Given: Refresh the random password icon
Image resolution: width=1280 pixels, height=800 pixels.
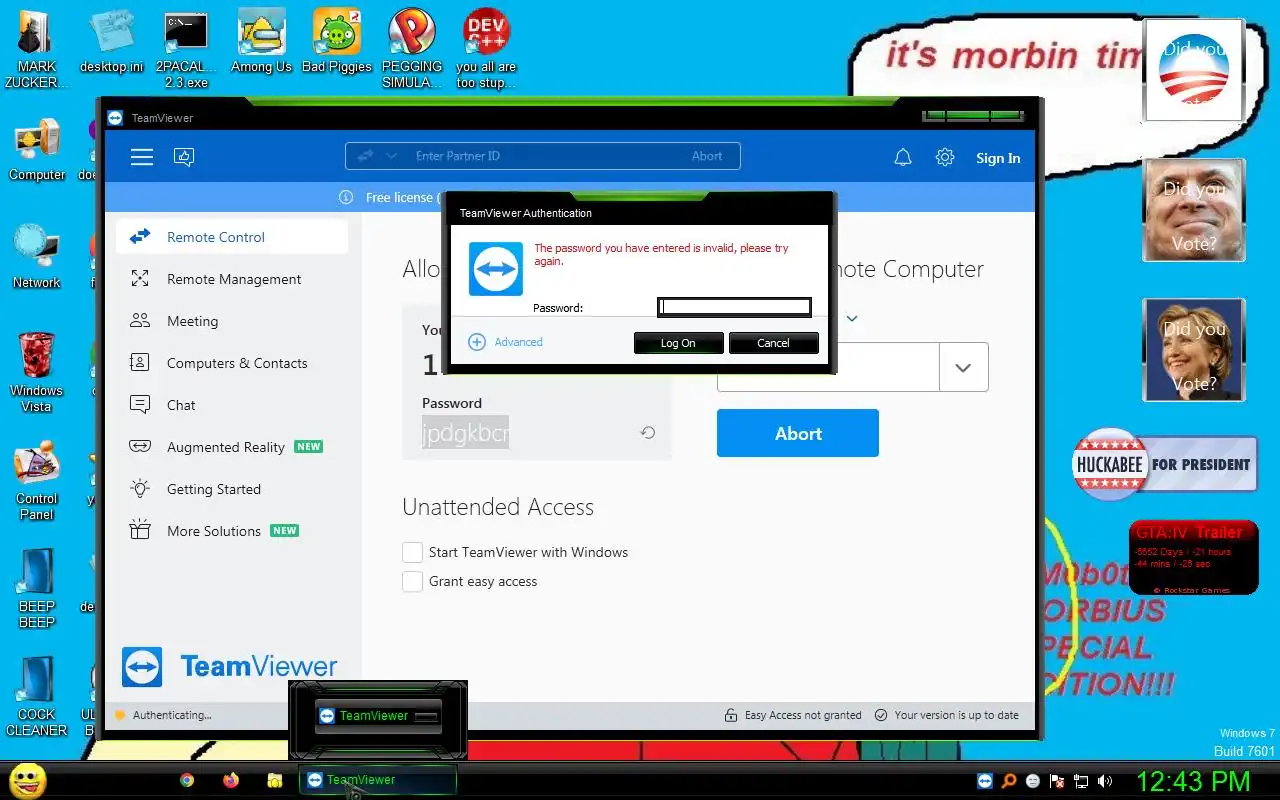Looking at the screenshot, I should (x=648, y=433).
